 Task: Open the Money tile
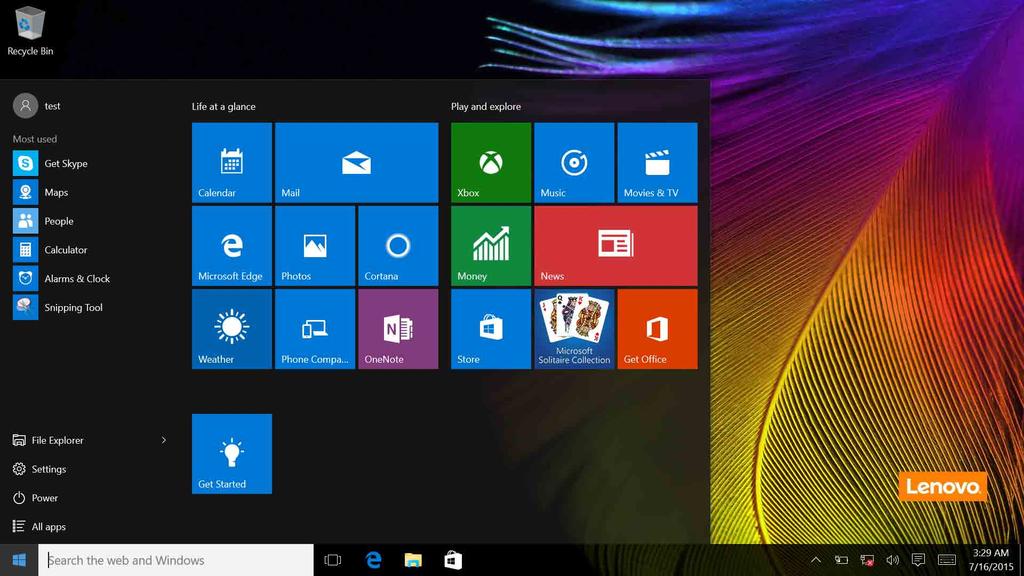491,246
